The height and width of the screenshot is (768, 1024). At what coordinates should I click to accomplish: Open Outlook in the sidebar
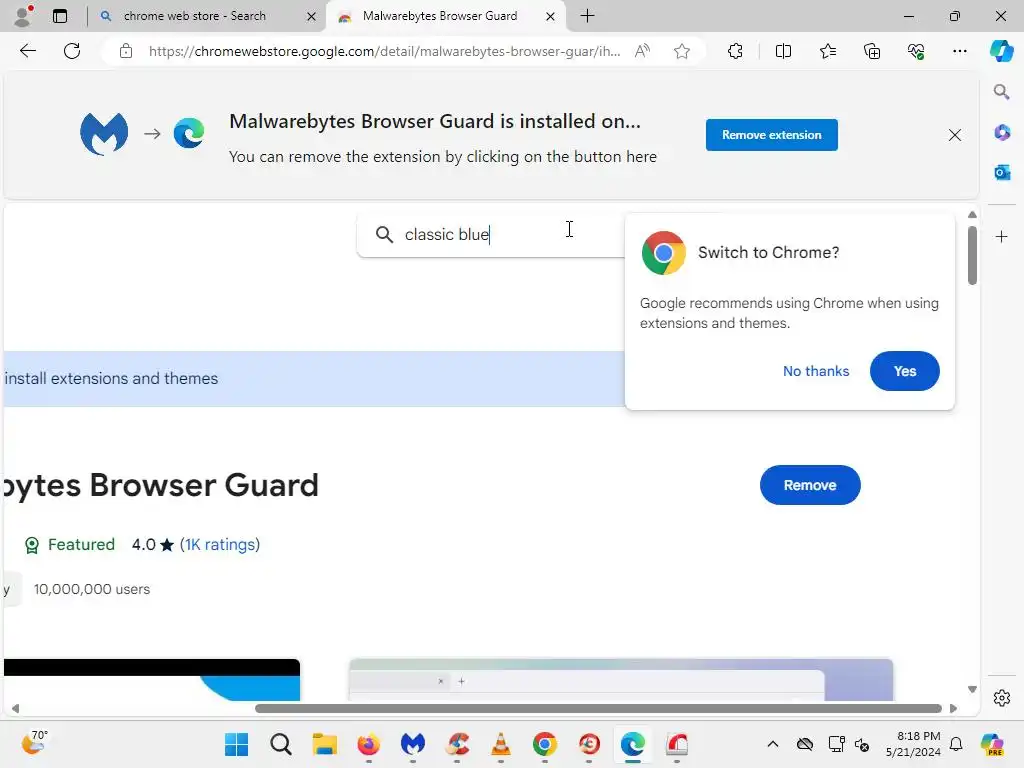(1002, 172)
